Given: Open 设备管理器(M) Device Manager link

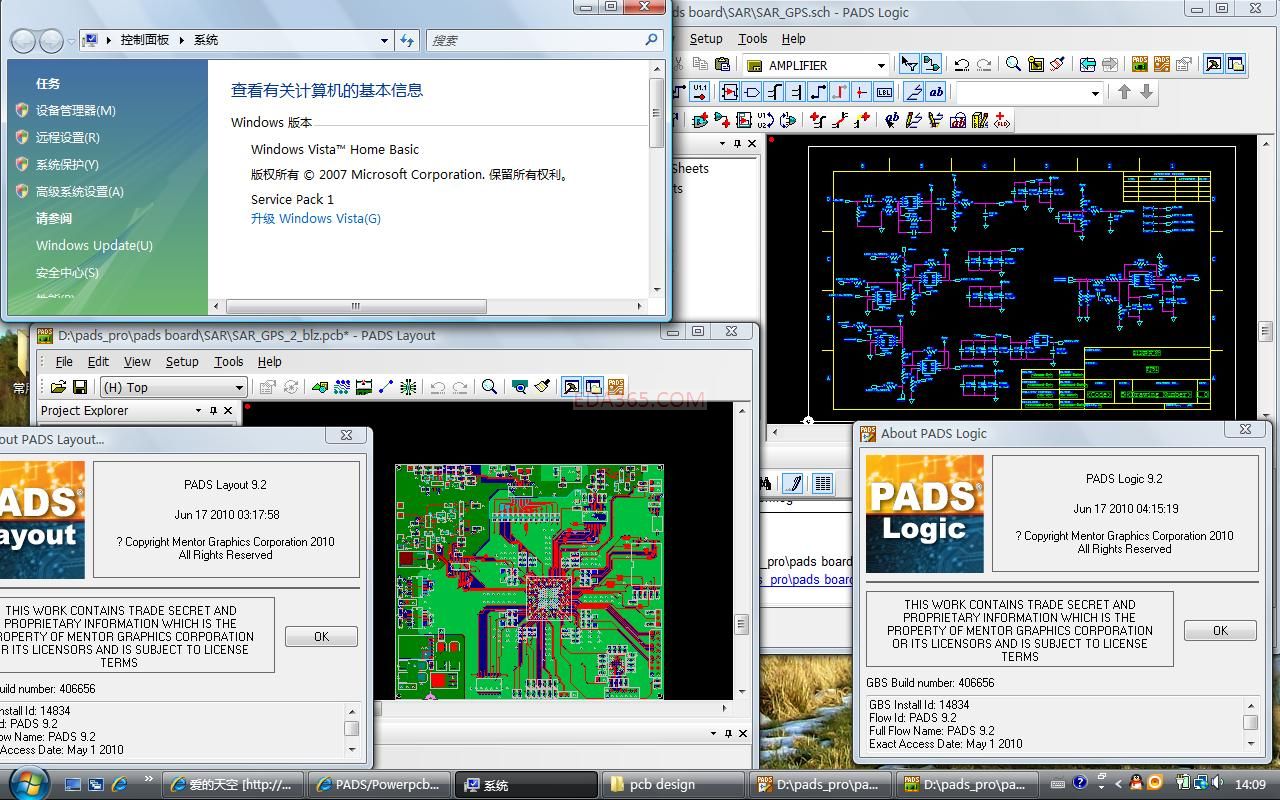Looking at the screenshot, I should 76,110.
